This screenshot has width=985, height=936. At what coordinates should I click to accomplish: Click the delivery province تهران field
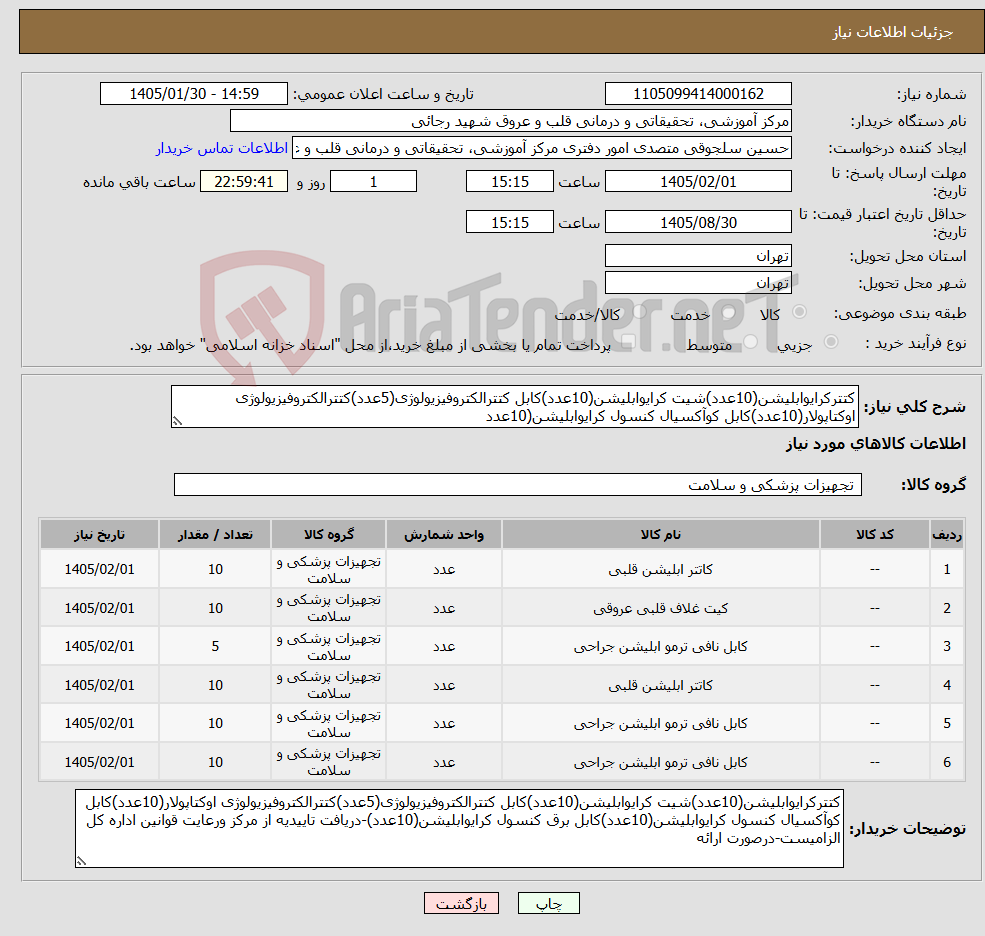(x=698, y=256)
